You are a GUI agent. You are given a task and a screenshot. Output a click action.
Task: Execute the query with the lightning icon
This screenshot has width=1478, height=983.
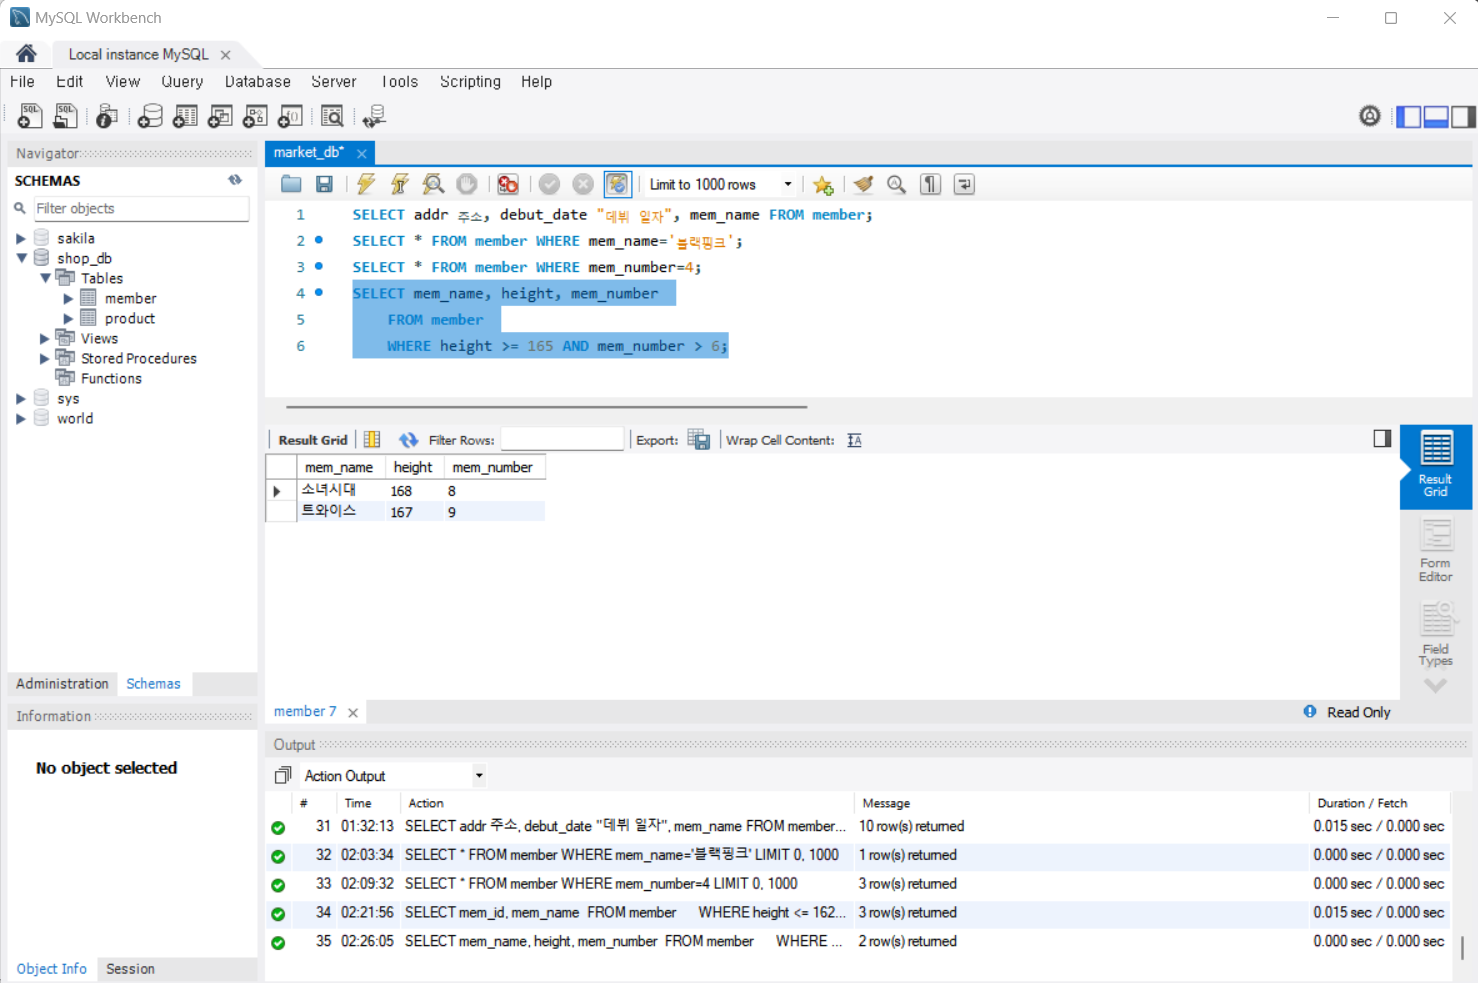pos(366,184)
